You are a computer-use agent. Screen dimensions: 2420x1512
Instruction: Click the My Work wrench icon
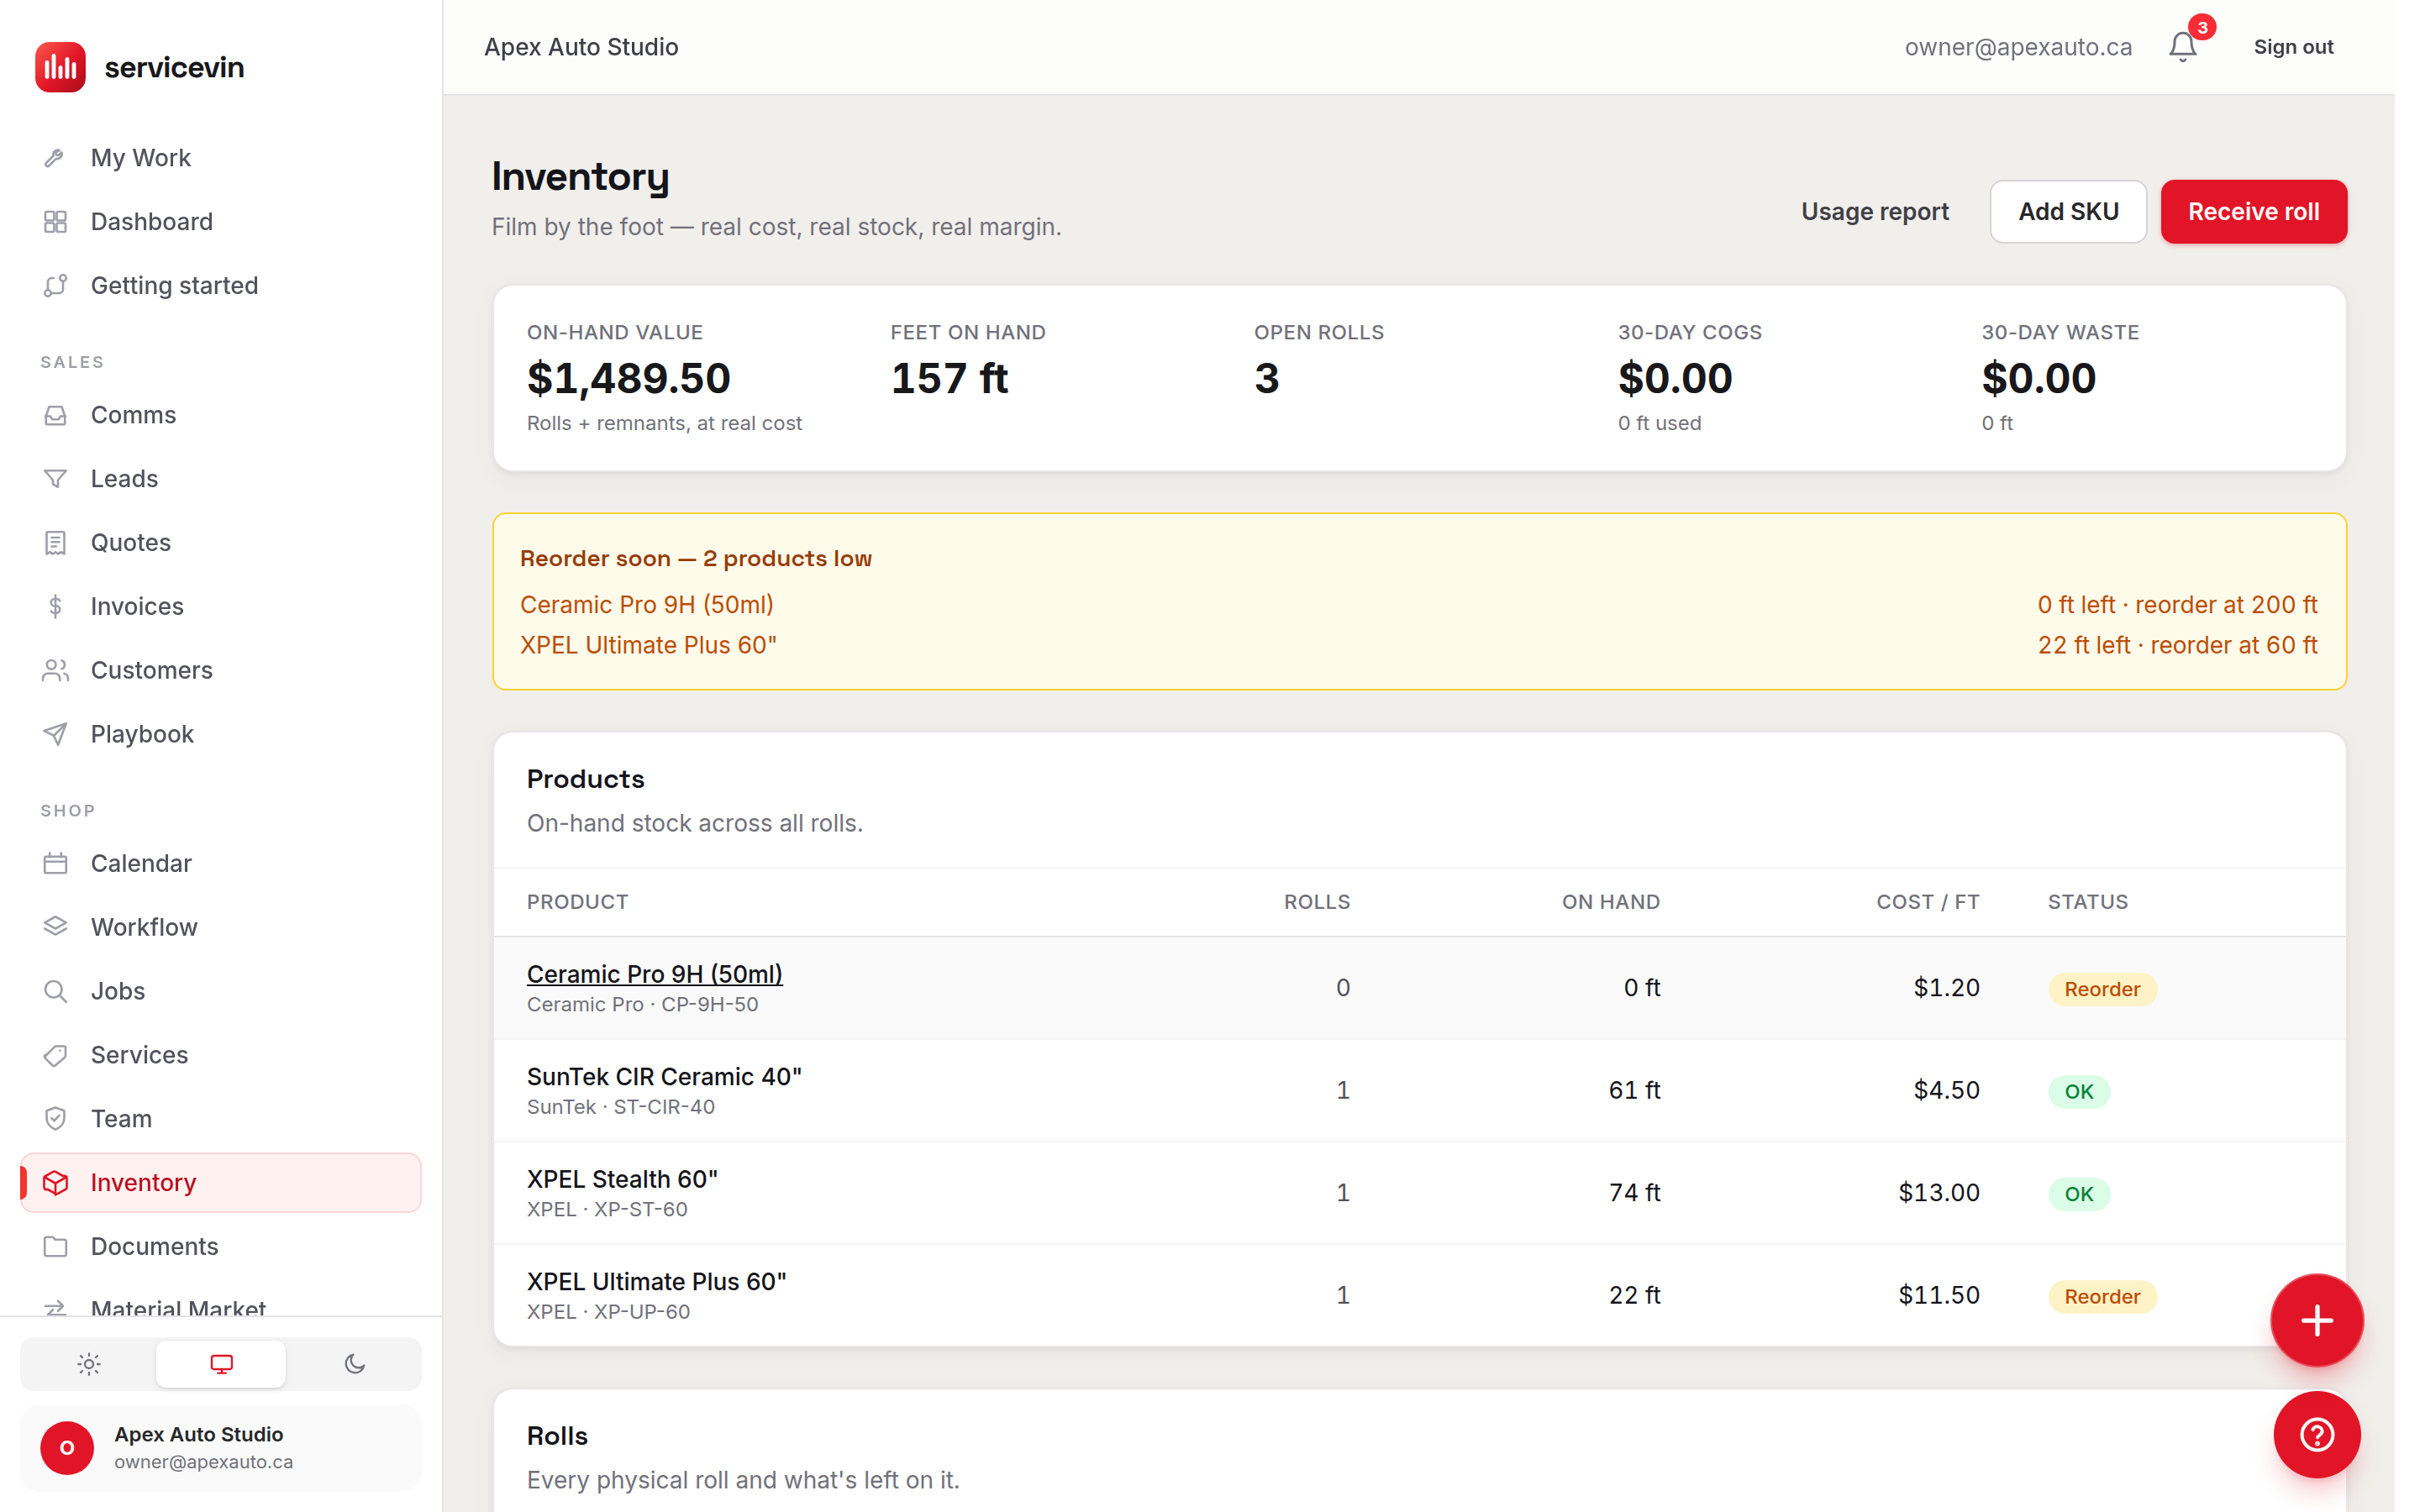pyautogui.click(x=55, y=158)
